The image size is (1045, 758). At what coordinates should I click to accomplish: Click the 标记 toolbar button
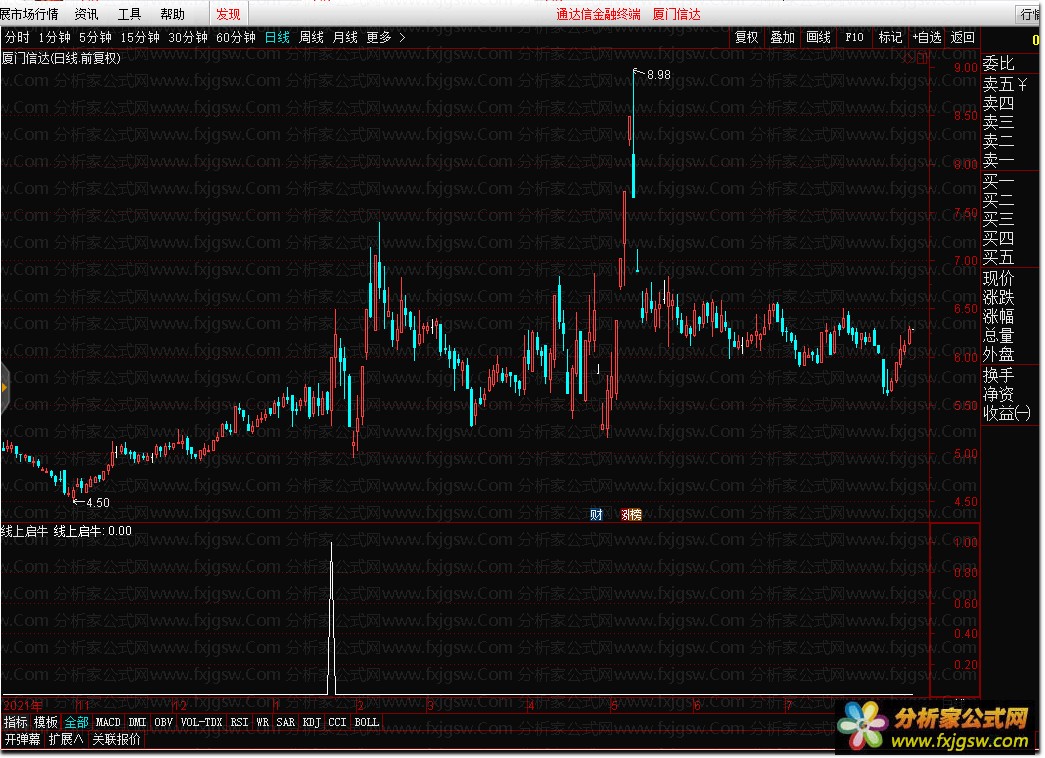[x=890, y=37]
